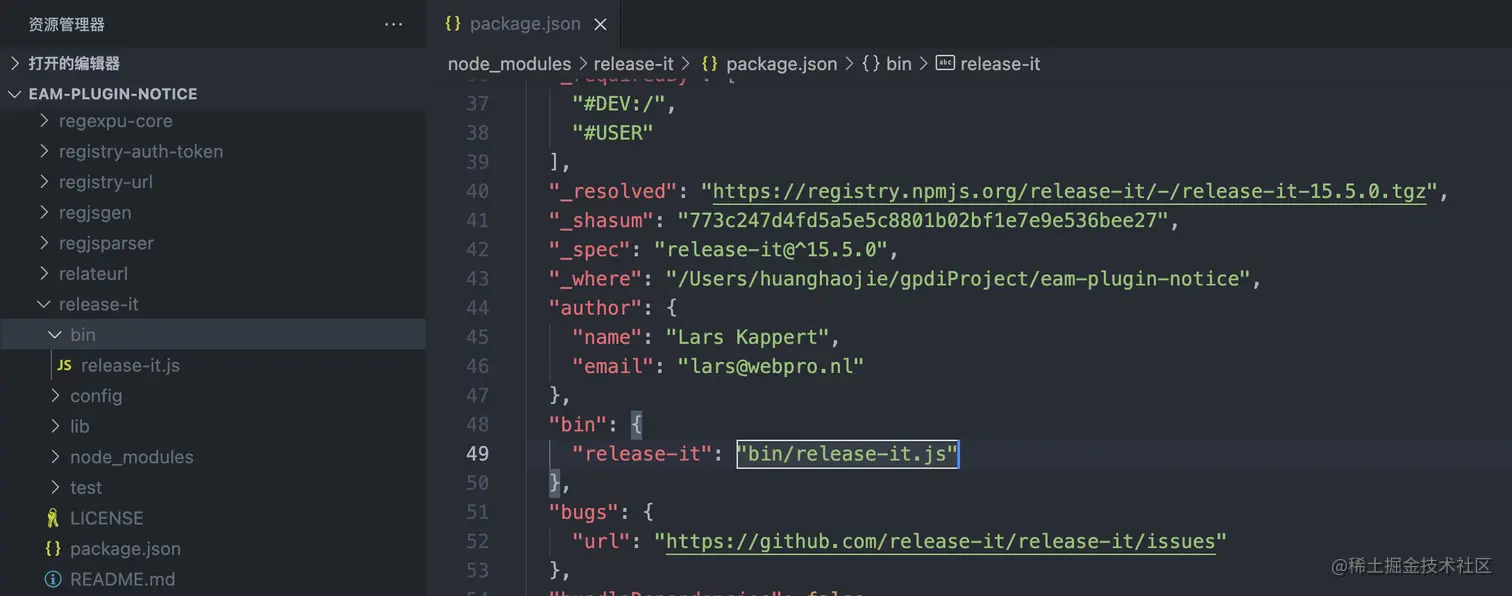Open explorer more actions ellipsis menu

point(393,24)
